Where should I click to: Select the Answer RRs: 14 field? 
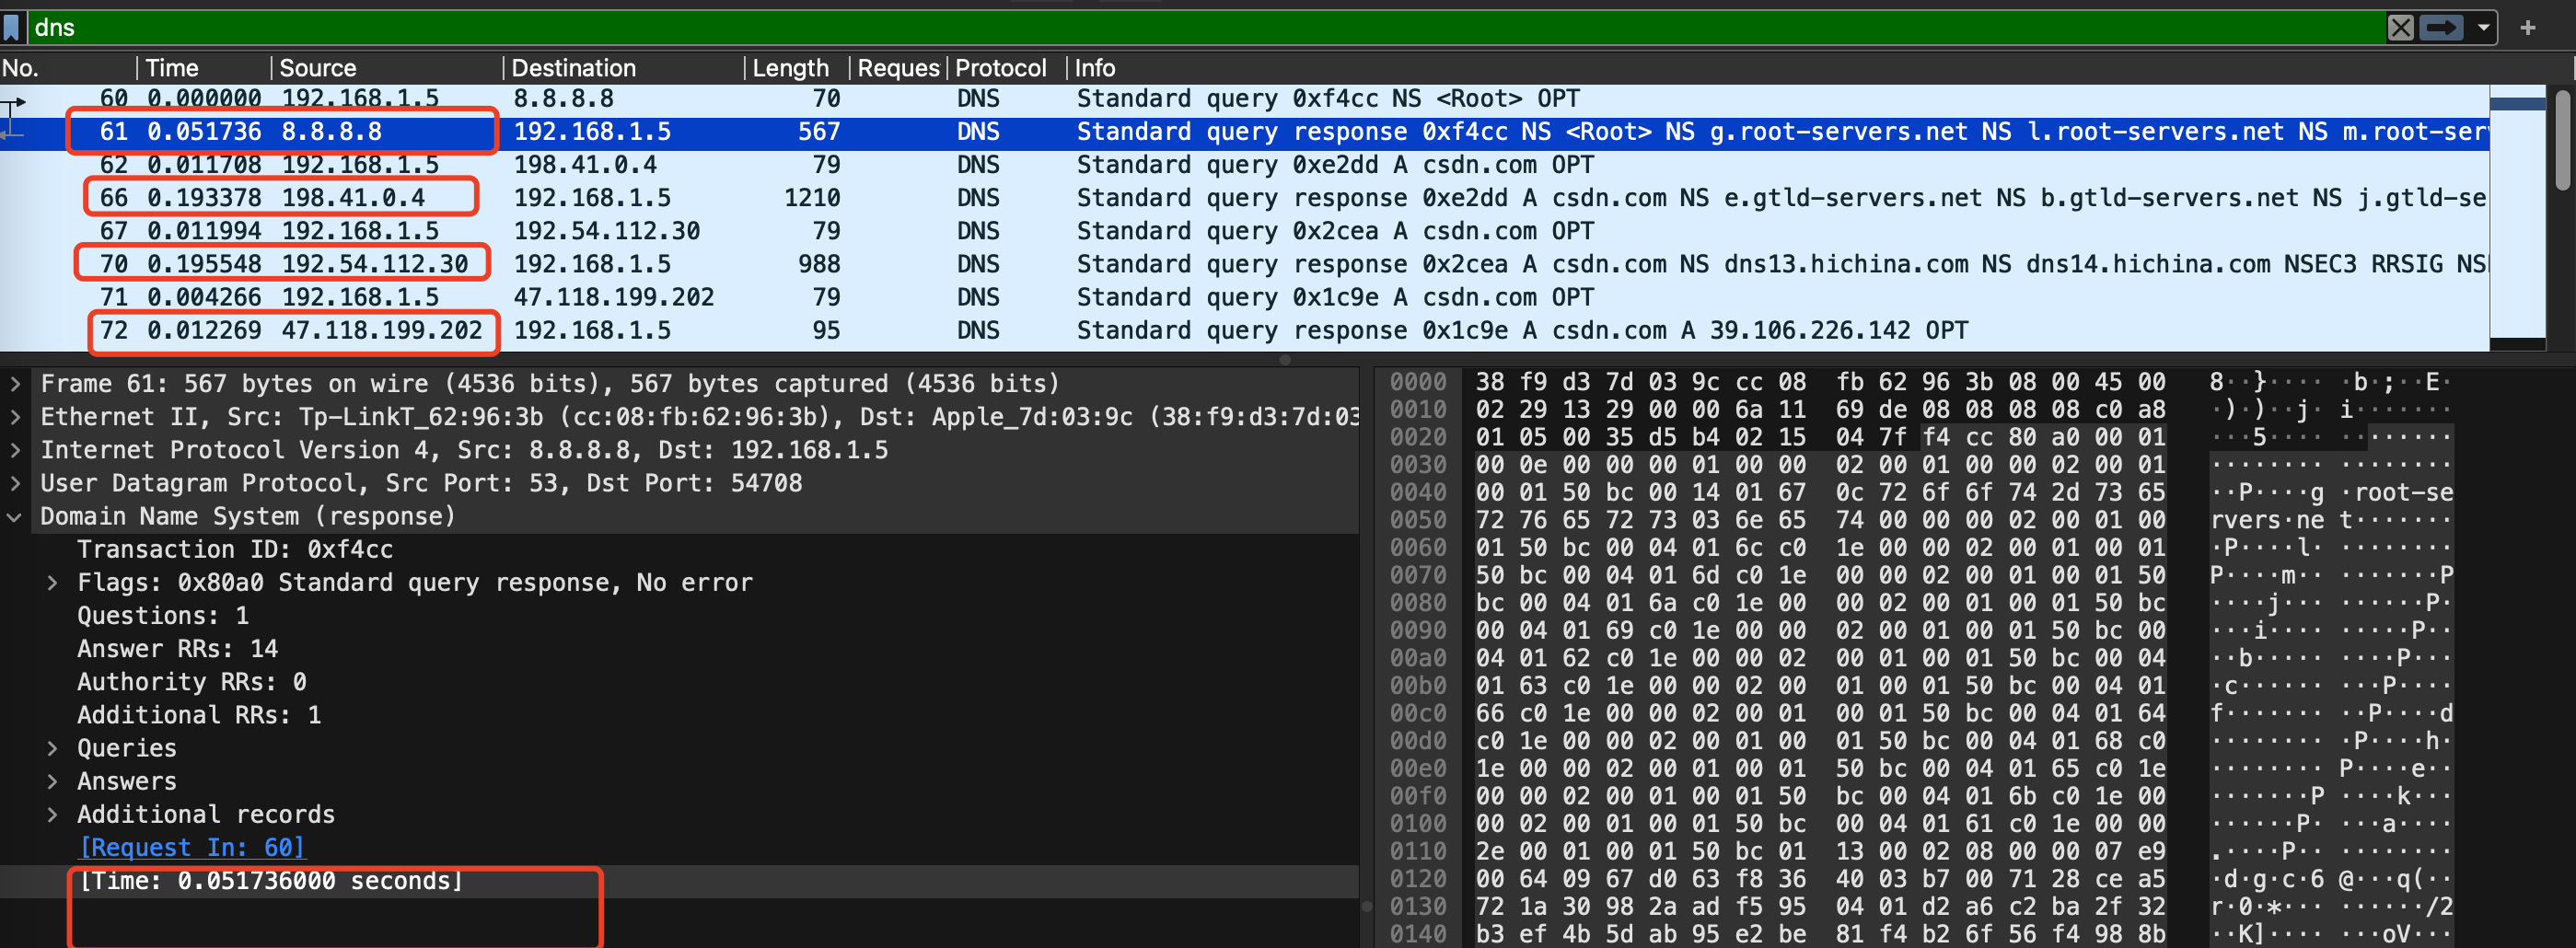(177, 649)
